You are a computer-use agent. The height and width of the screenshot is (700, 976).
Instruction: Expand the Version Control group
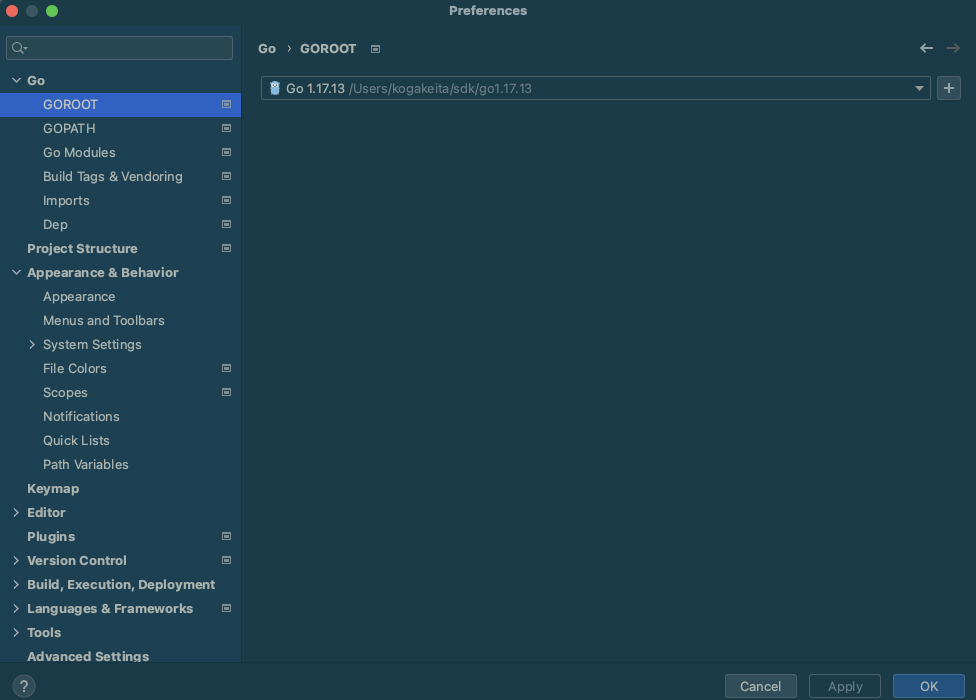(x=16, y=561)
